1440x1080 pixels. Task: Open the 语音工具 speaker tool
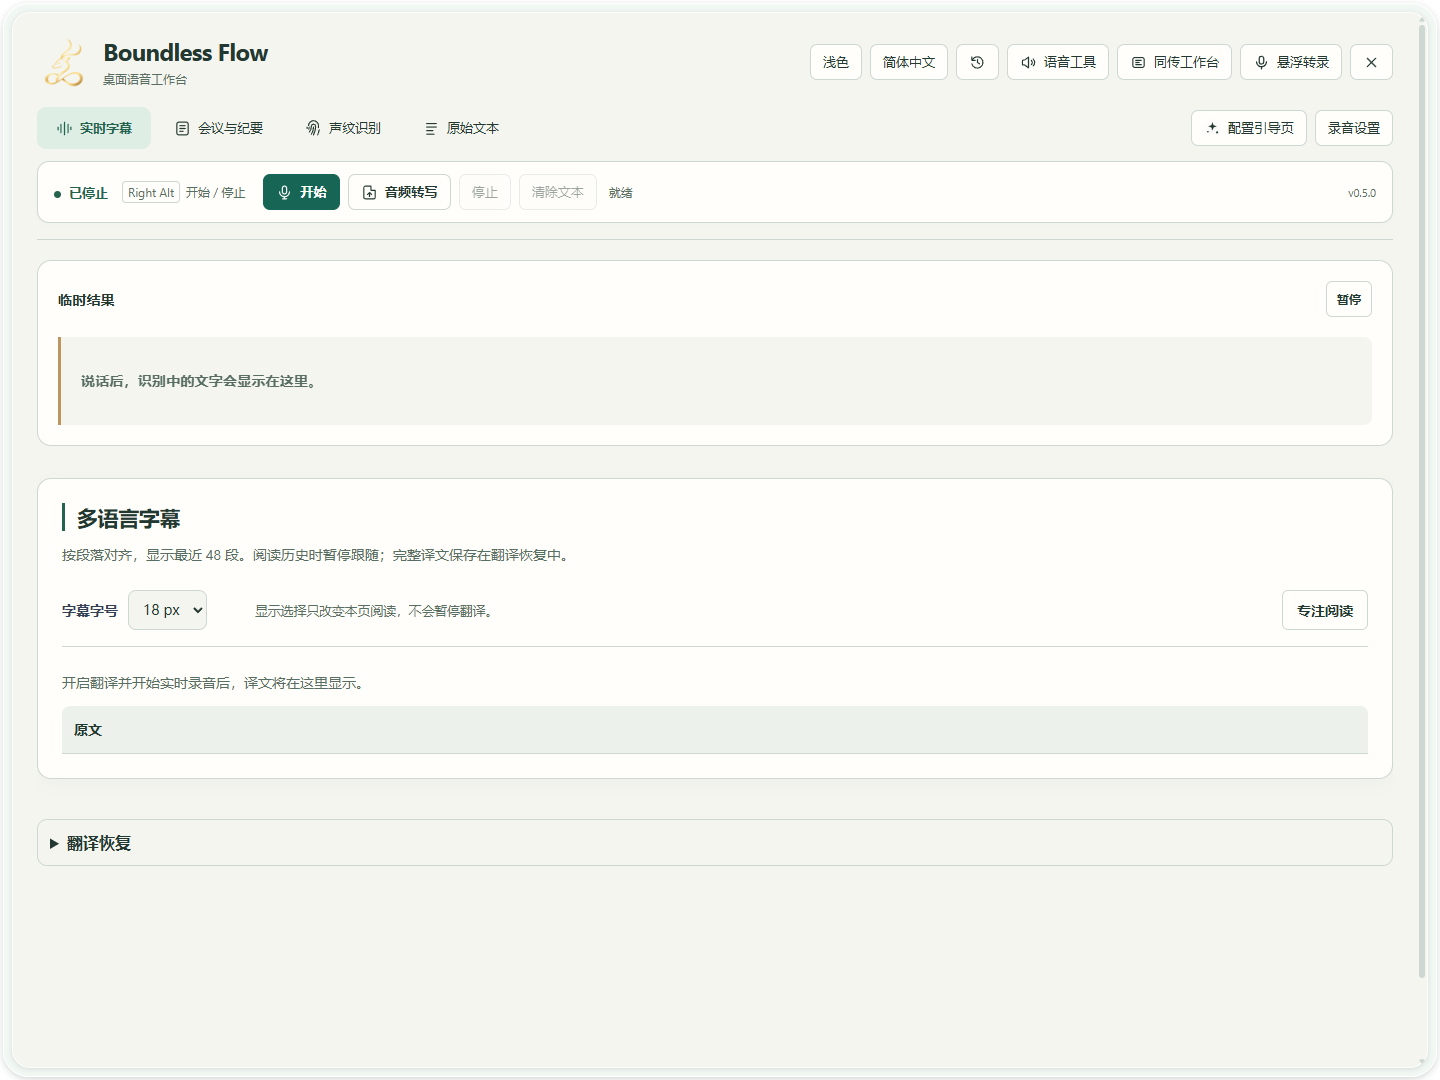[1058, 62]
